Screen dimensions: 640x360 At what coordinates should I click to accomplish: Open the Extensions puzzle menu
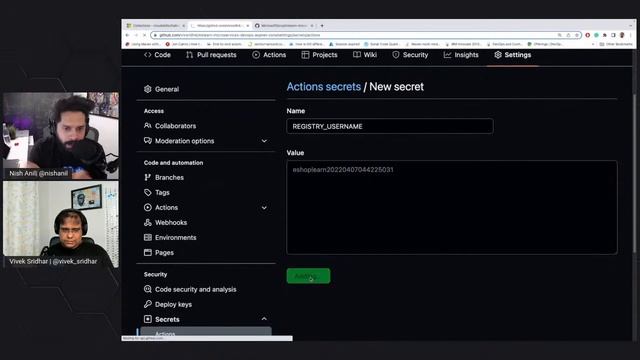coord(604,36)
